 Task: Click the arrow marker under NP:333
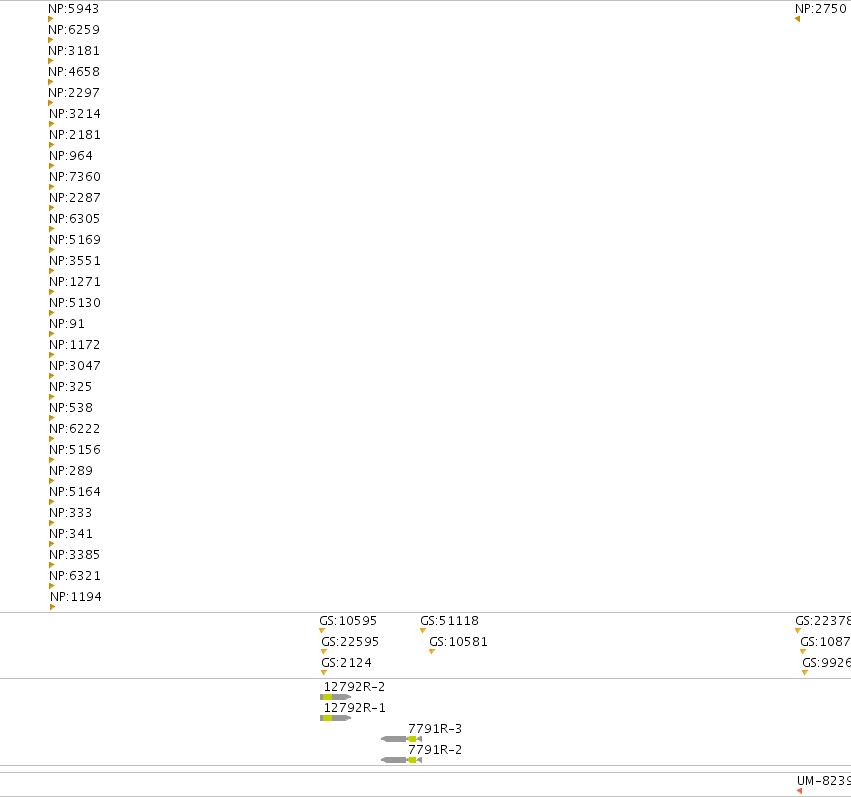(x=52, y=523)
